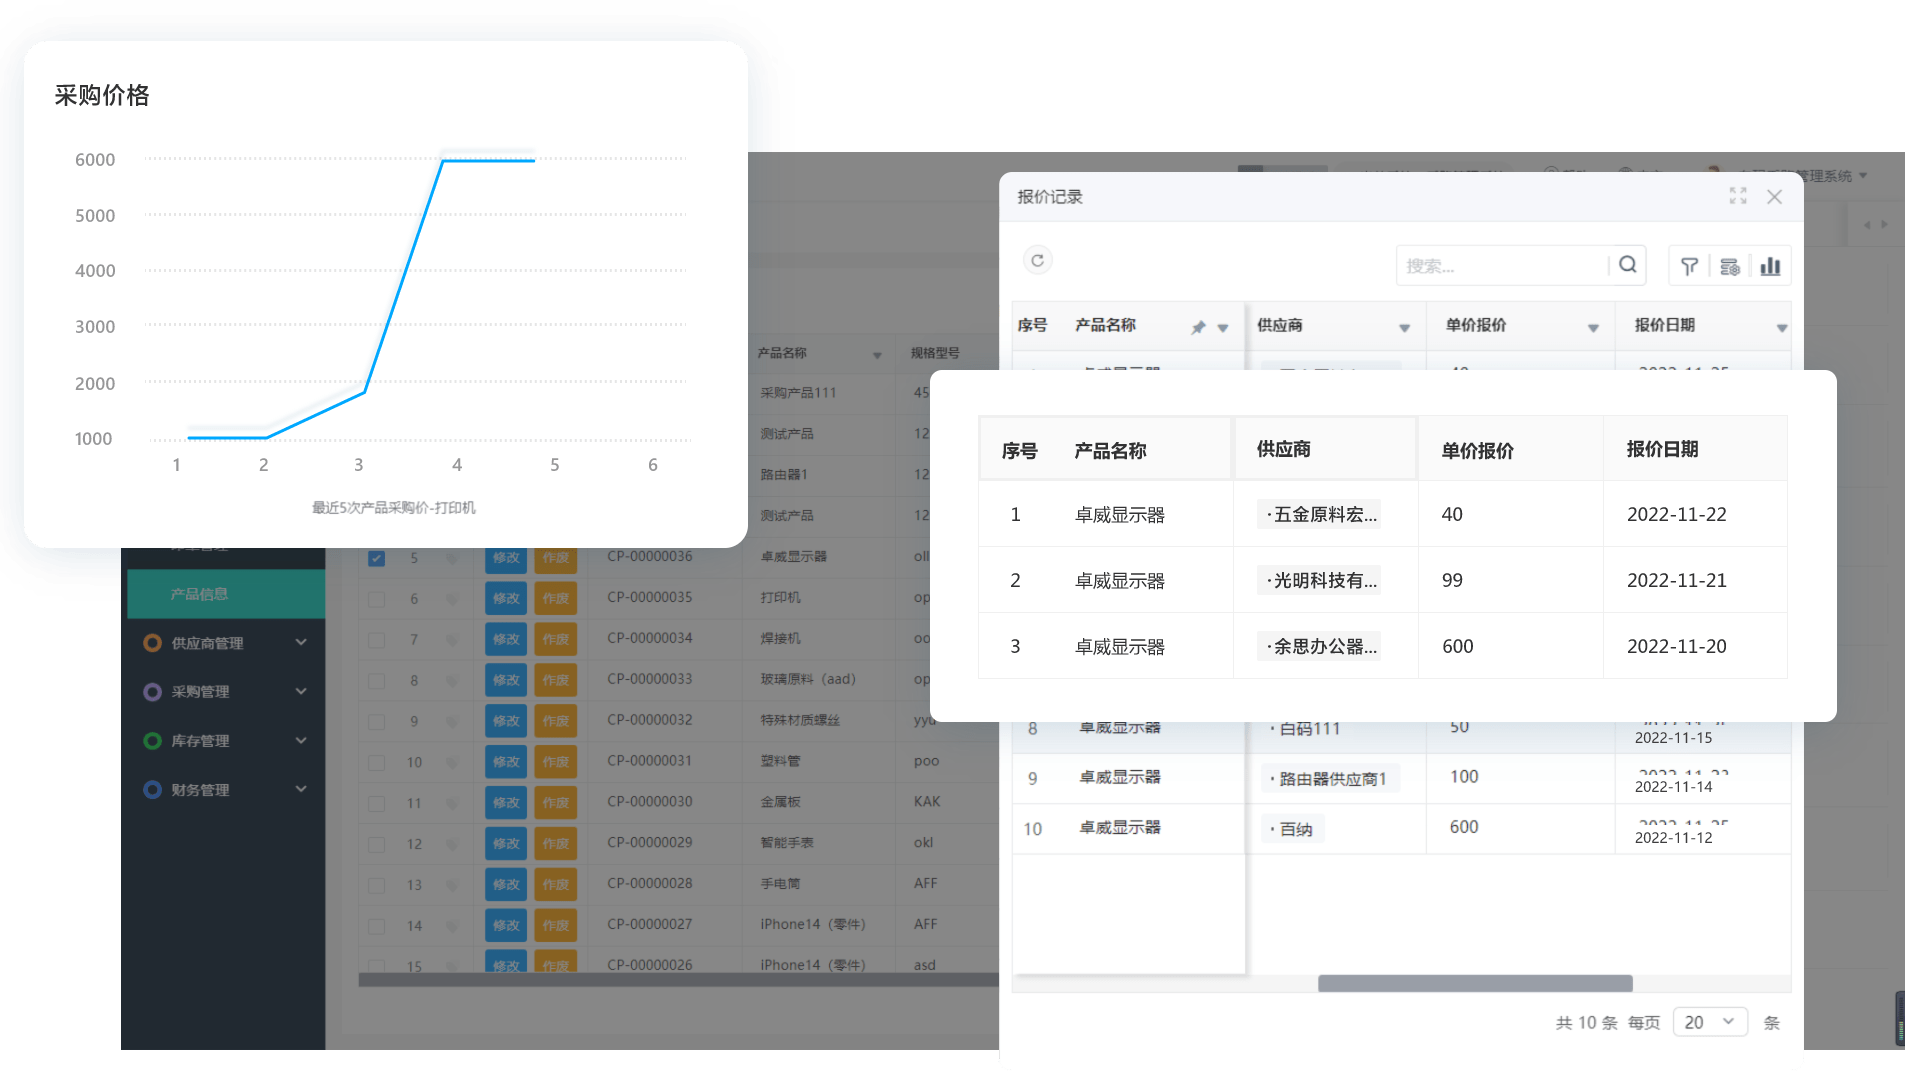Click 产品名称 sort icon in 报价记录

point(1222,326)
